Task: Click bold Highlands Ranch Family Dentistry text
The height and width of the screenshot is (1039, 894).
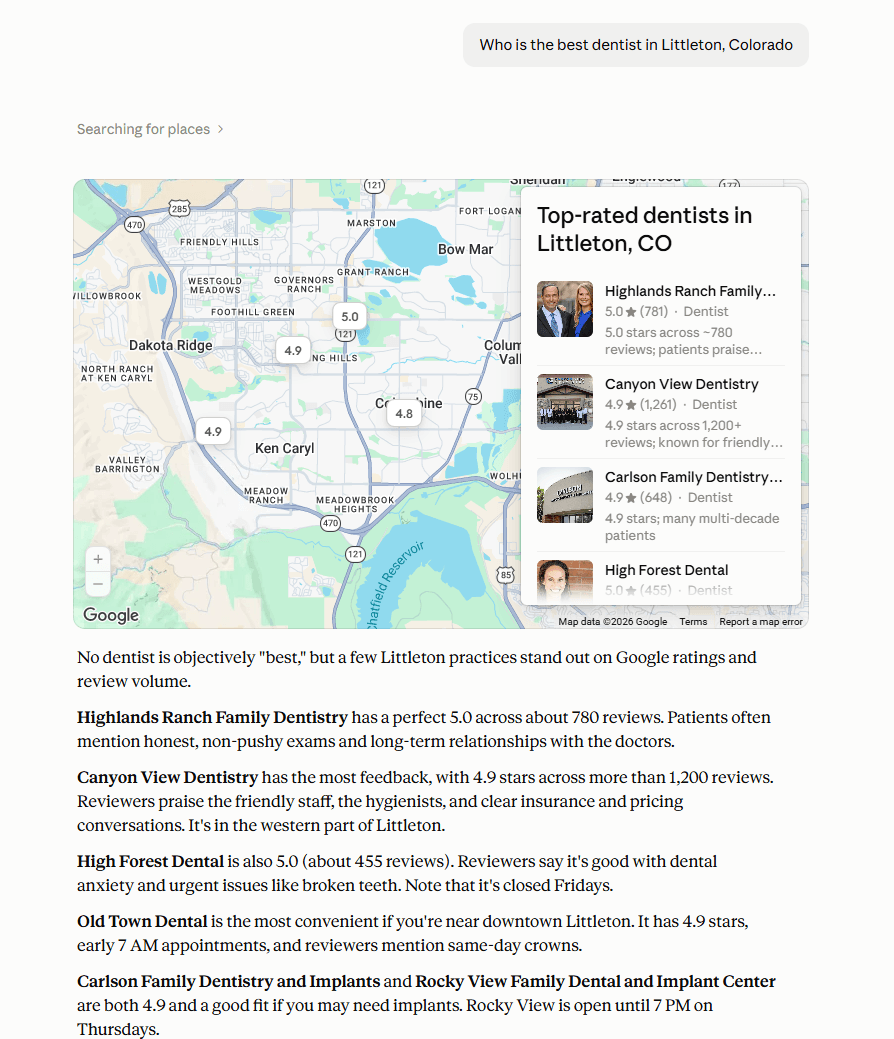Action: (212, 717)
